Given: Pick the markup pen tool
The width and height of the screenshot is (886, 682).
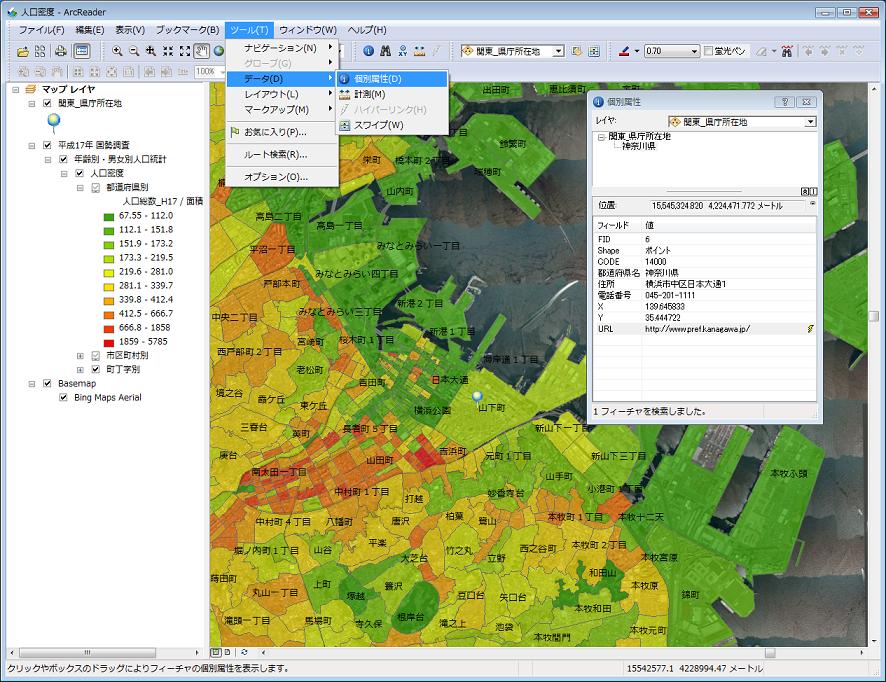Looking at the screenshot, I should (624, 51).
